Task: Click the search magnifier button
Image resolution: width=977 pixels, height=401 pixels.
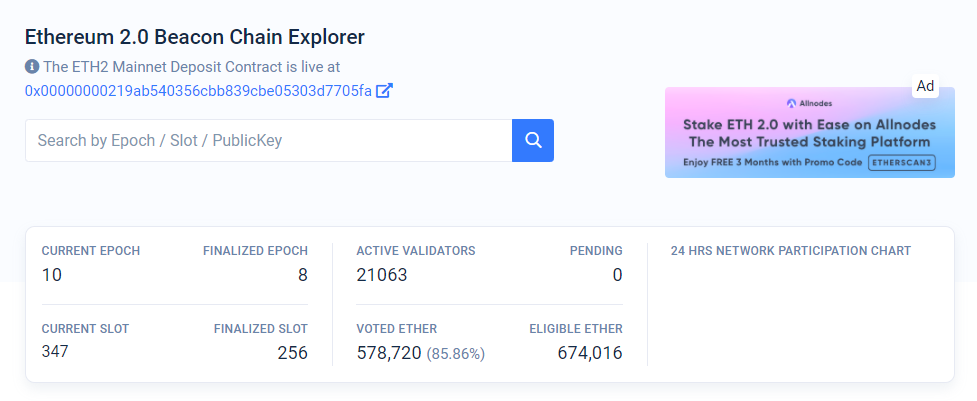Action: point(533,140)
